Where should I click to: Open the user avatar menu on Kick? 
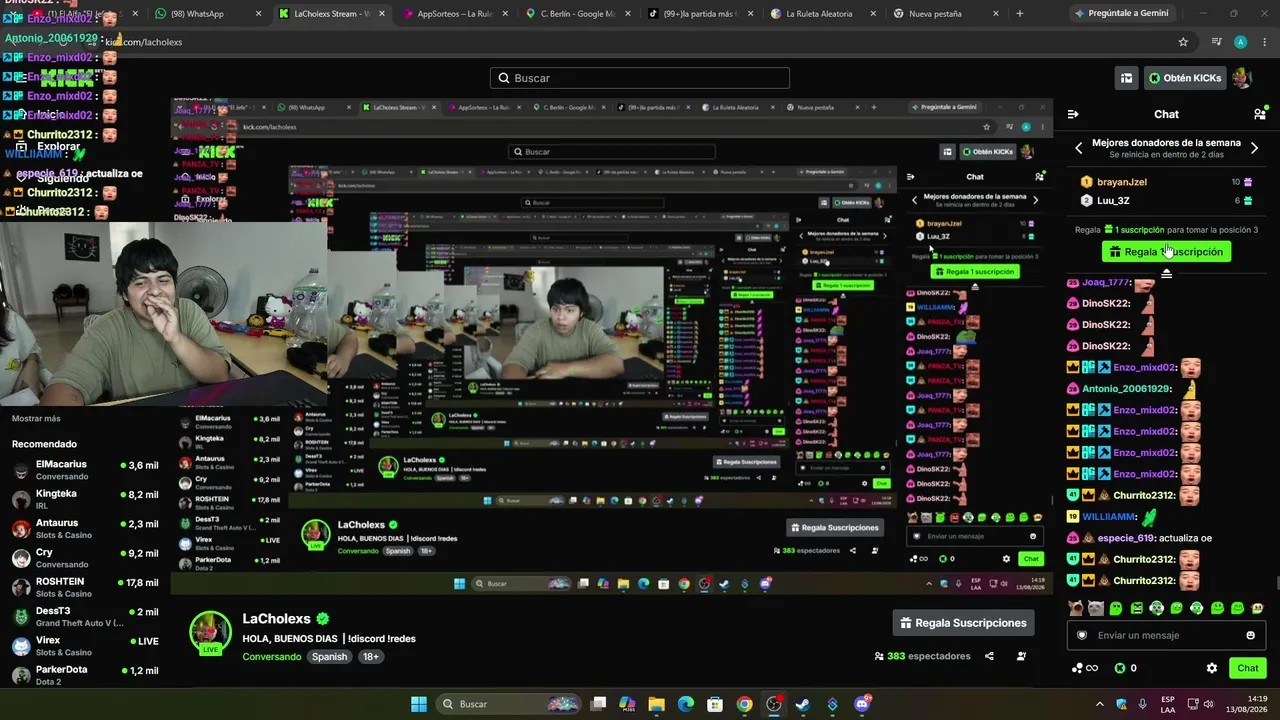(1241, 78)
